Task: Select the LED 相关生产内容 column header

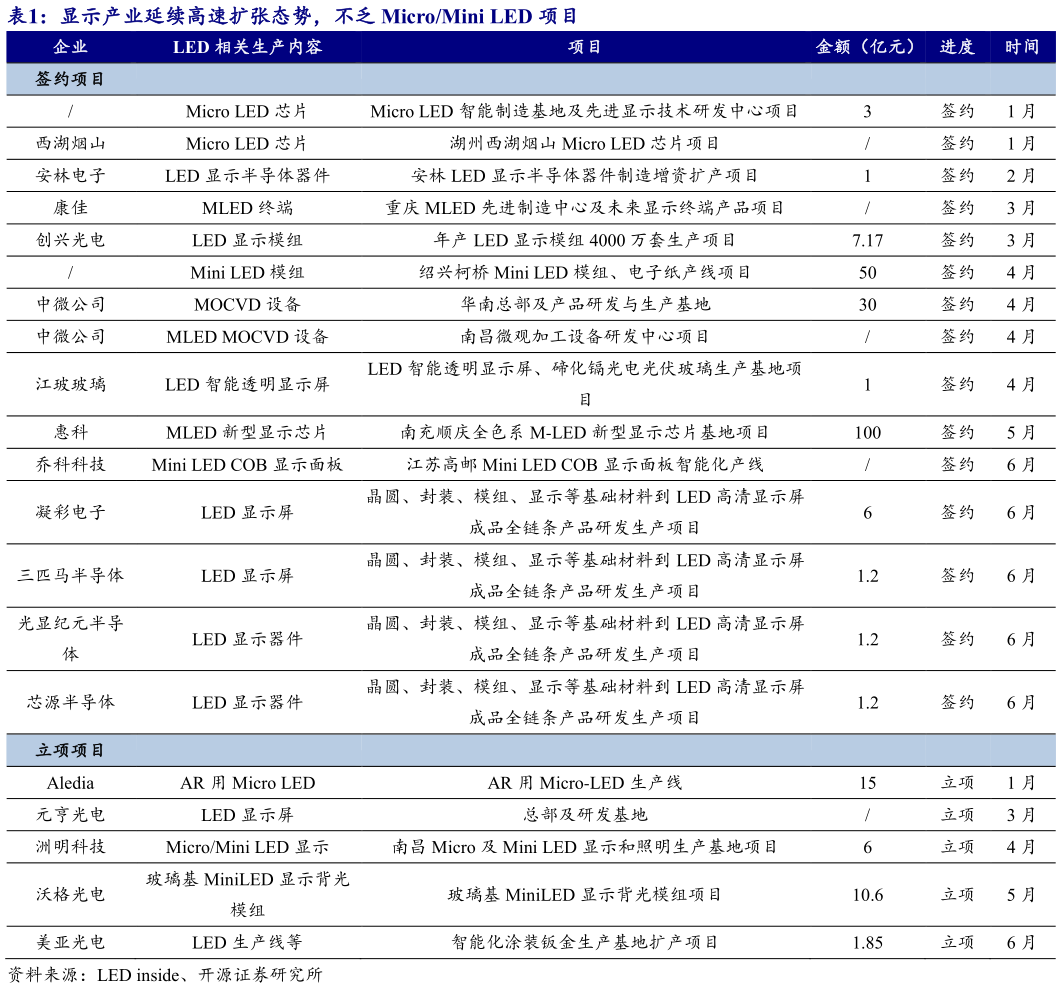Action: pyautogui.click(x=248, y=47)
